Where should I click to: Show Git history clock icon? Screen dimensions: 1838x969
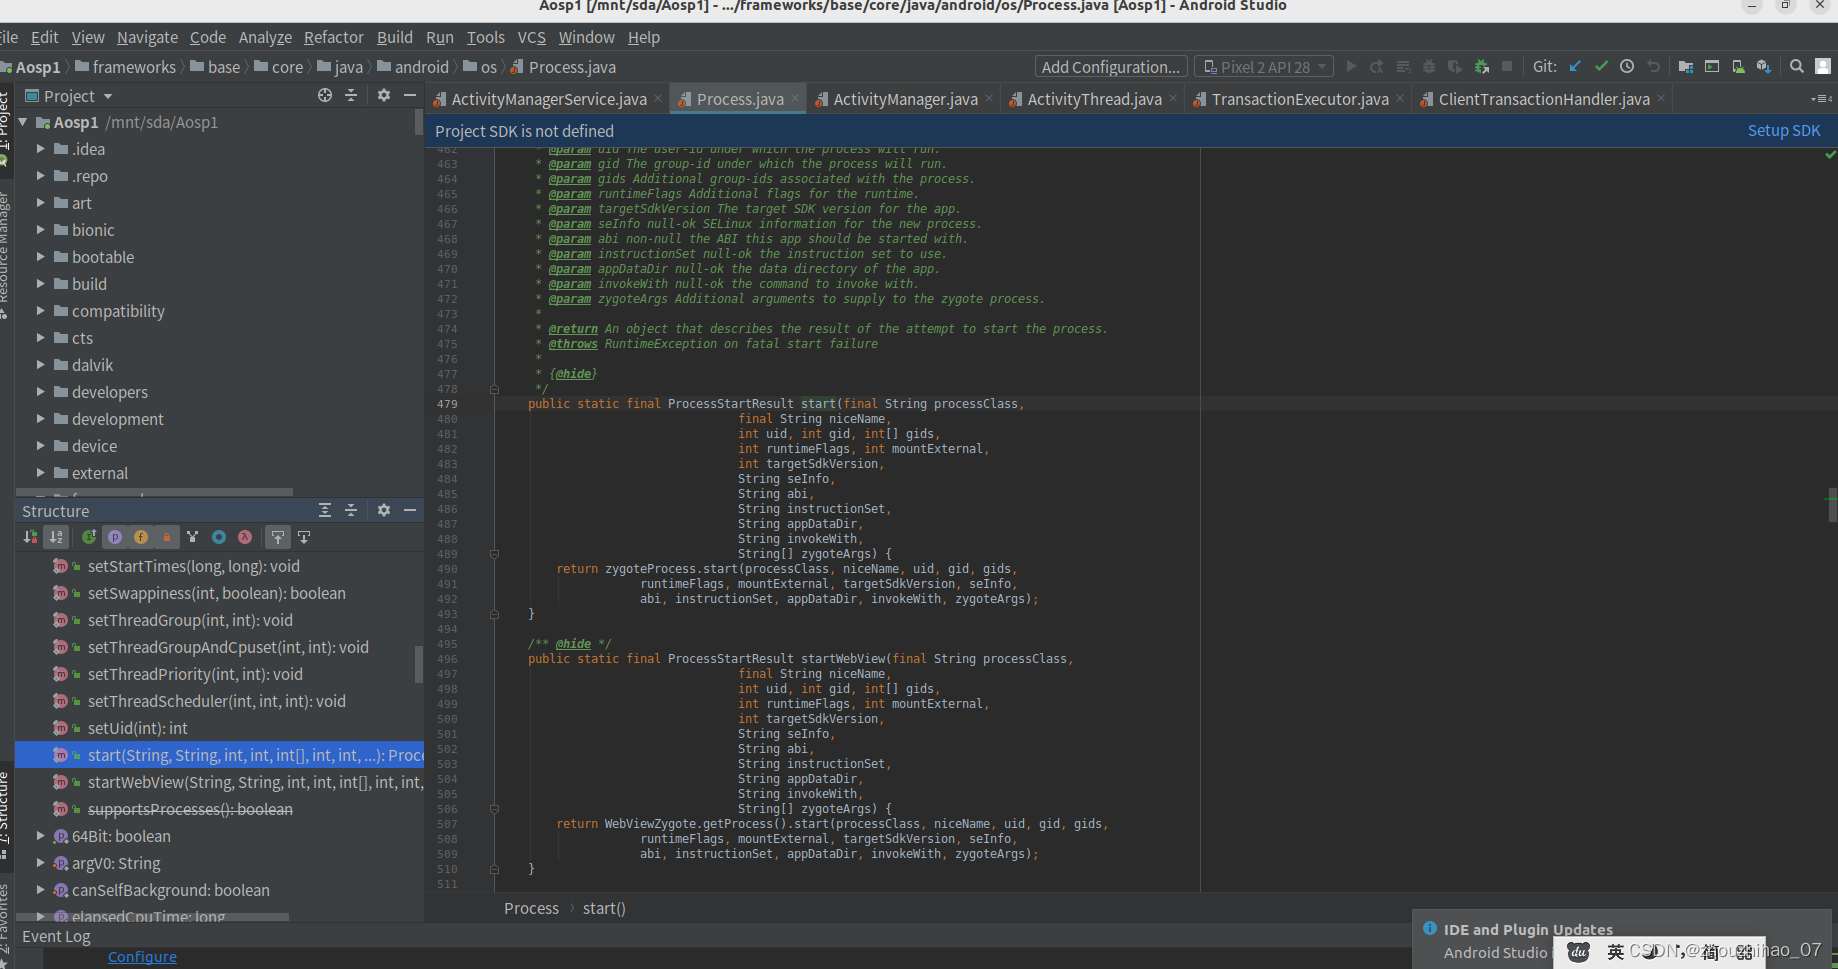[x=1627, y=67]
